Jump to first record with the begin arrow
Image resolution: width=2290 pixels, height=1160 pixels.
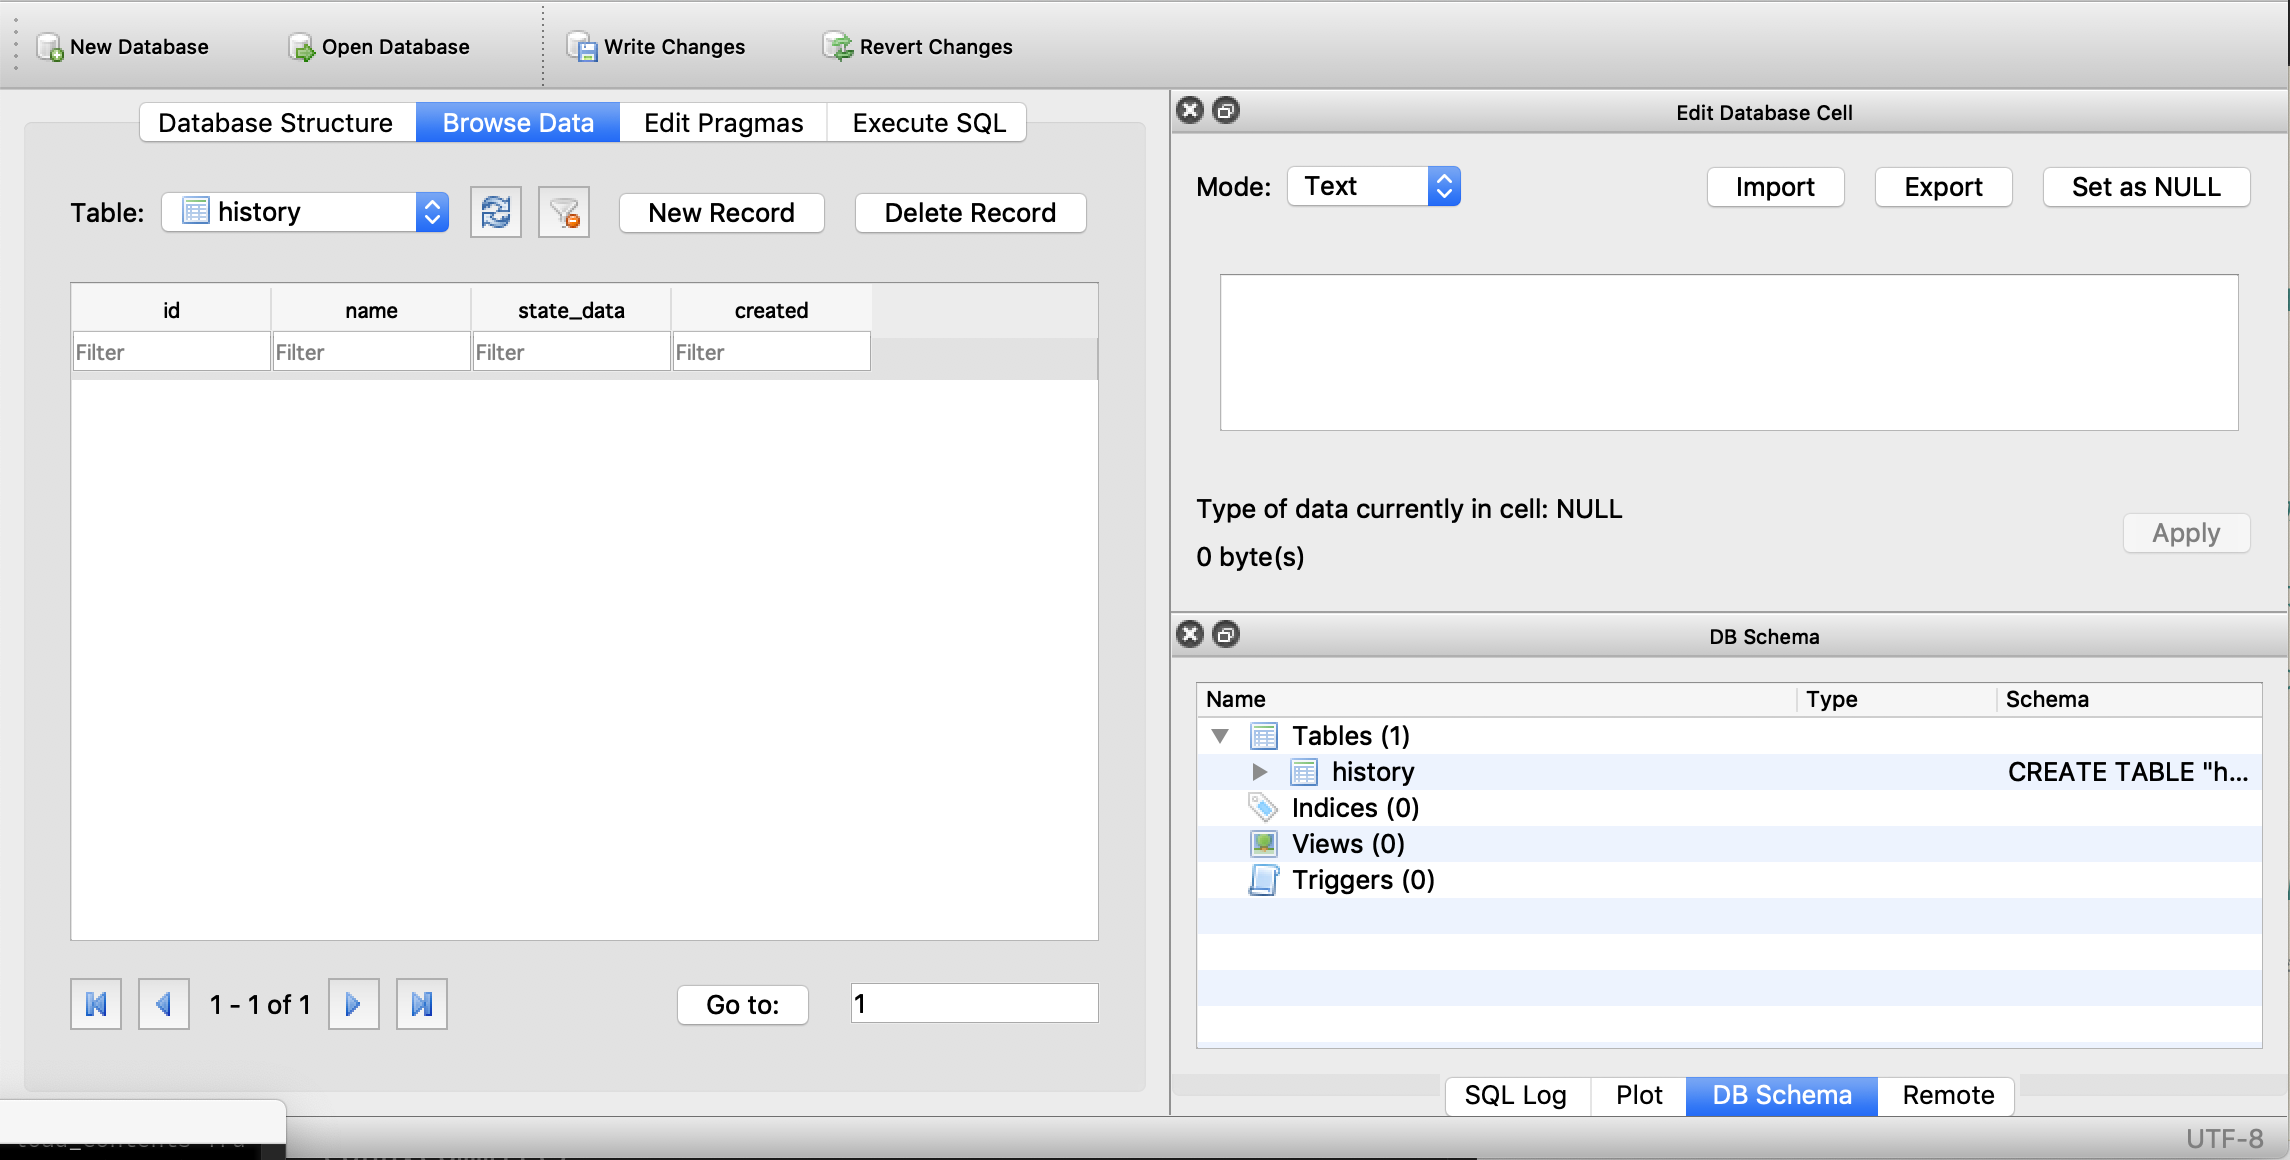(x=96, y=1004)
